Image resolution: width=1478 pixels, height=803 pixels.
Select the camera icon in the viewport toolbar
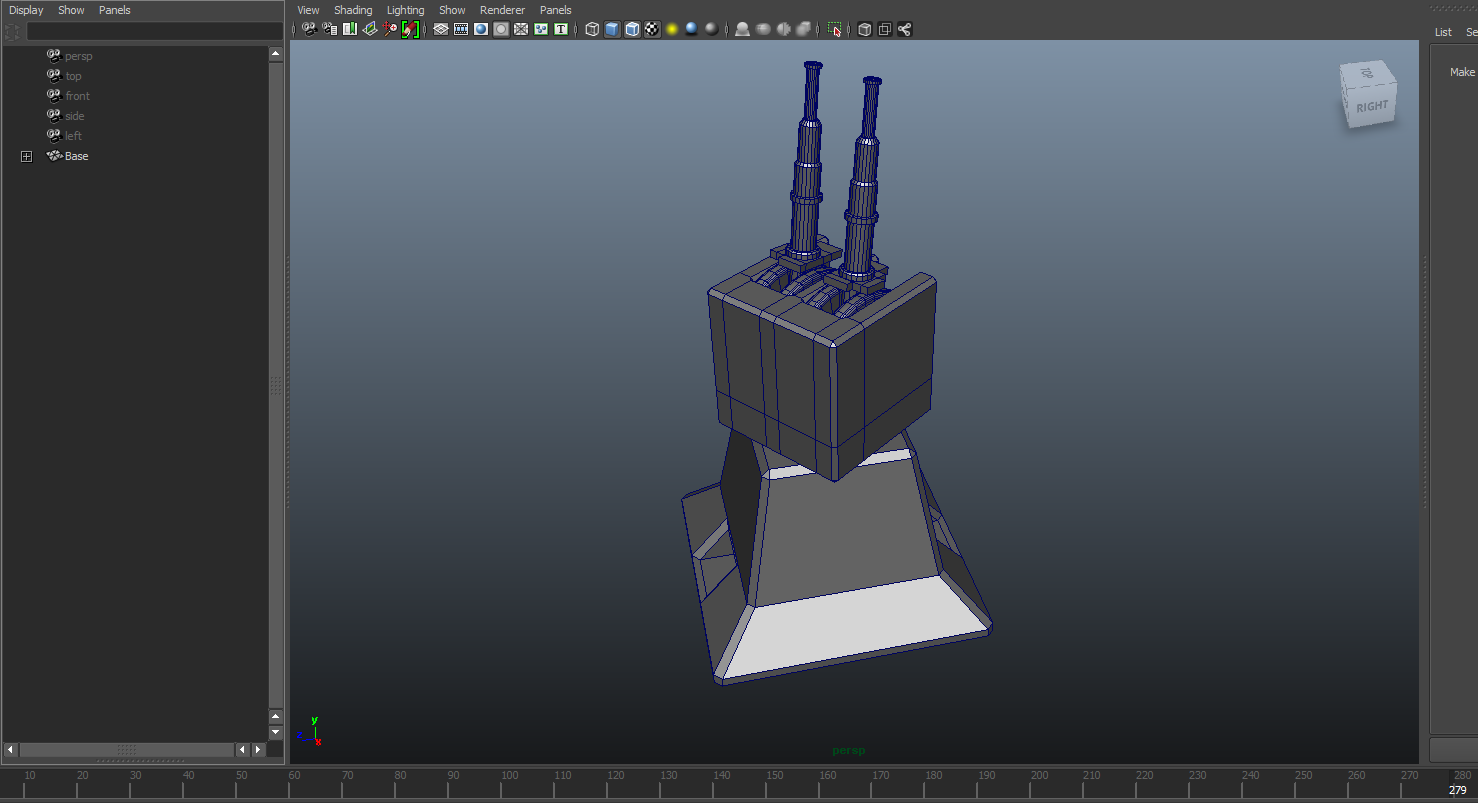pos(309,29)
